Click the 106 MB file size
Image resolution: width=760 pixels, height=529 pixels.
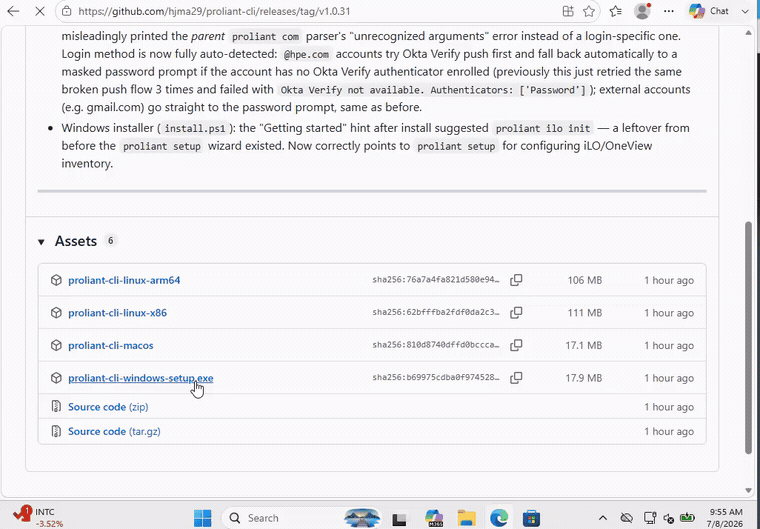pyautogui.click(x=585, y=280)
